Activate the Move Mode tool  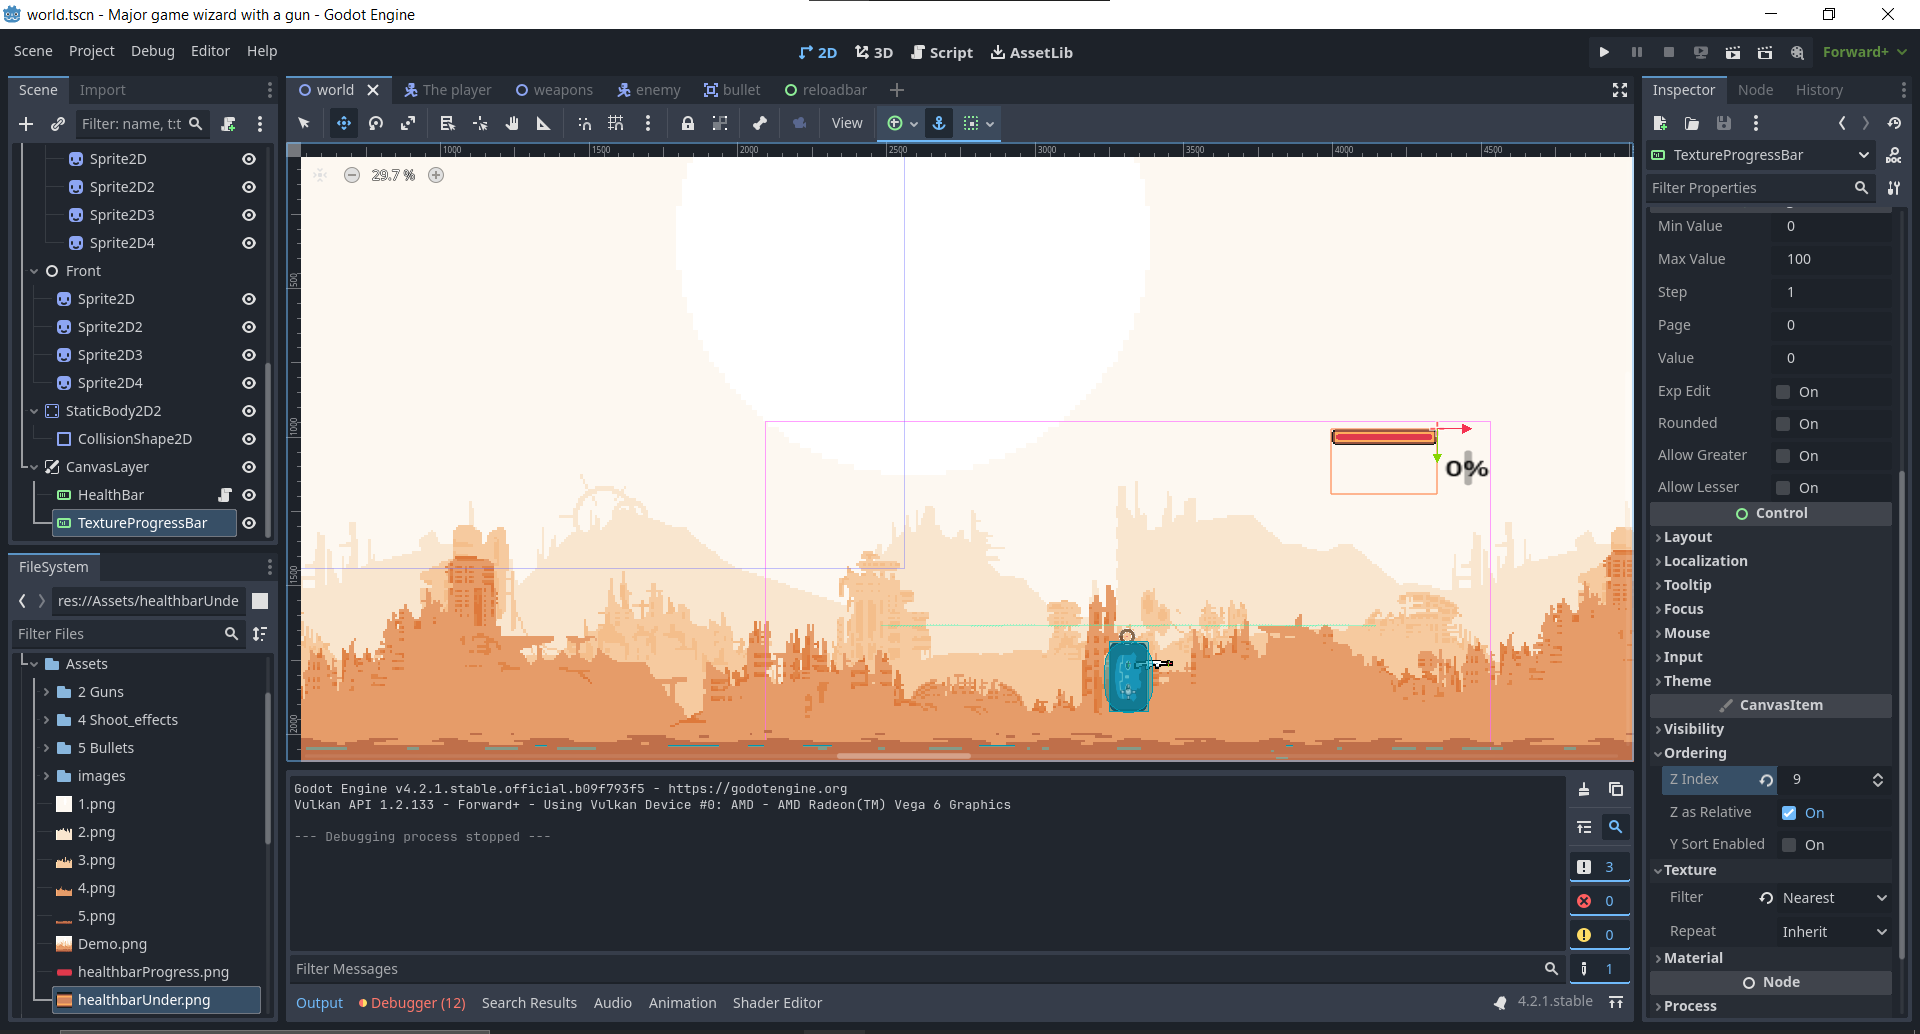pos(344,123)
